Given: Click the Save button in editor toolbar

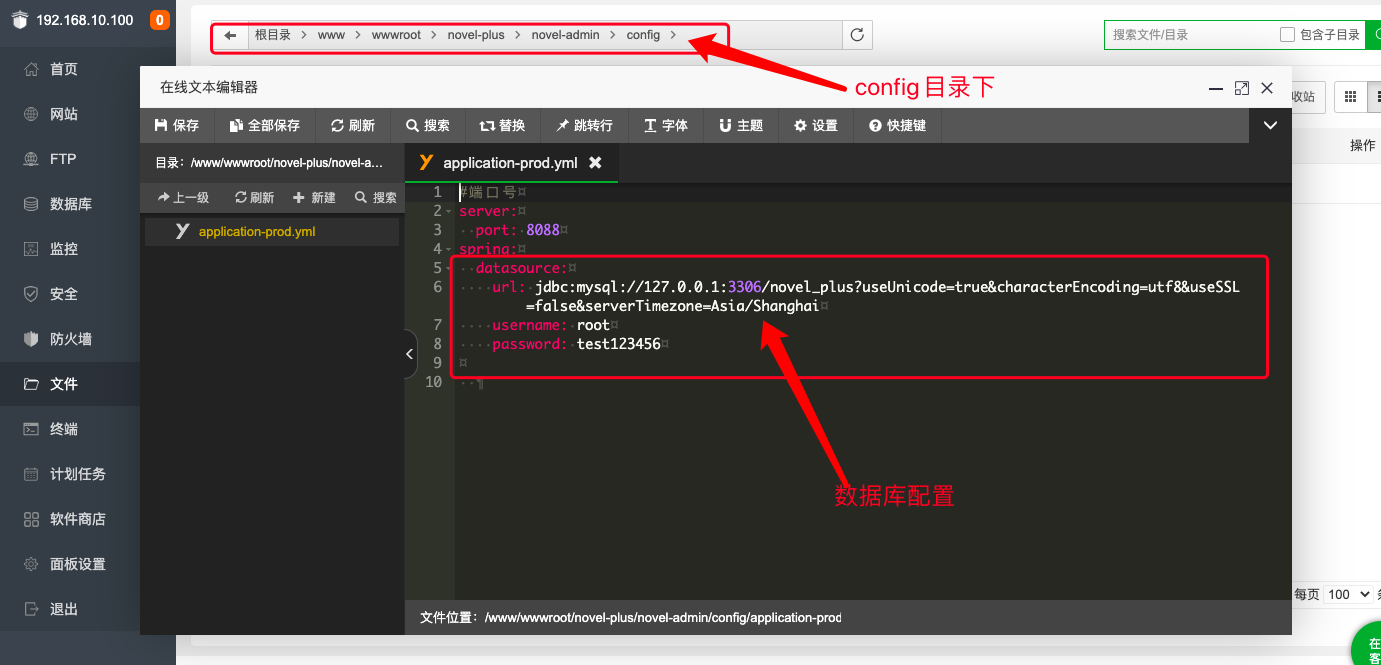Looking at the screenshot, I should coord(177,125).
